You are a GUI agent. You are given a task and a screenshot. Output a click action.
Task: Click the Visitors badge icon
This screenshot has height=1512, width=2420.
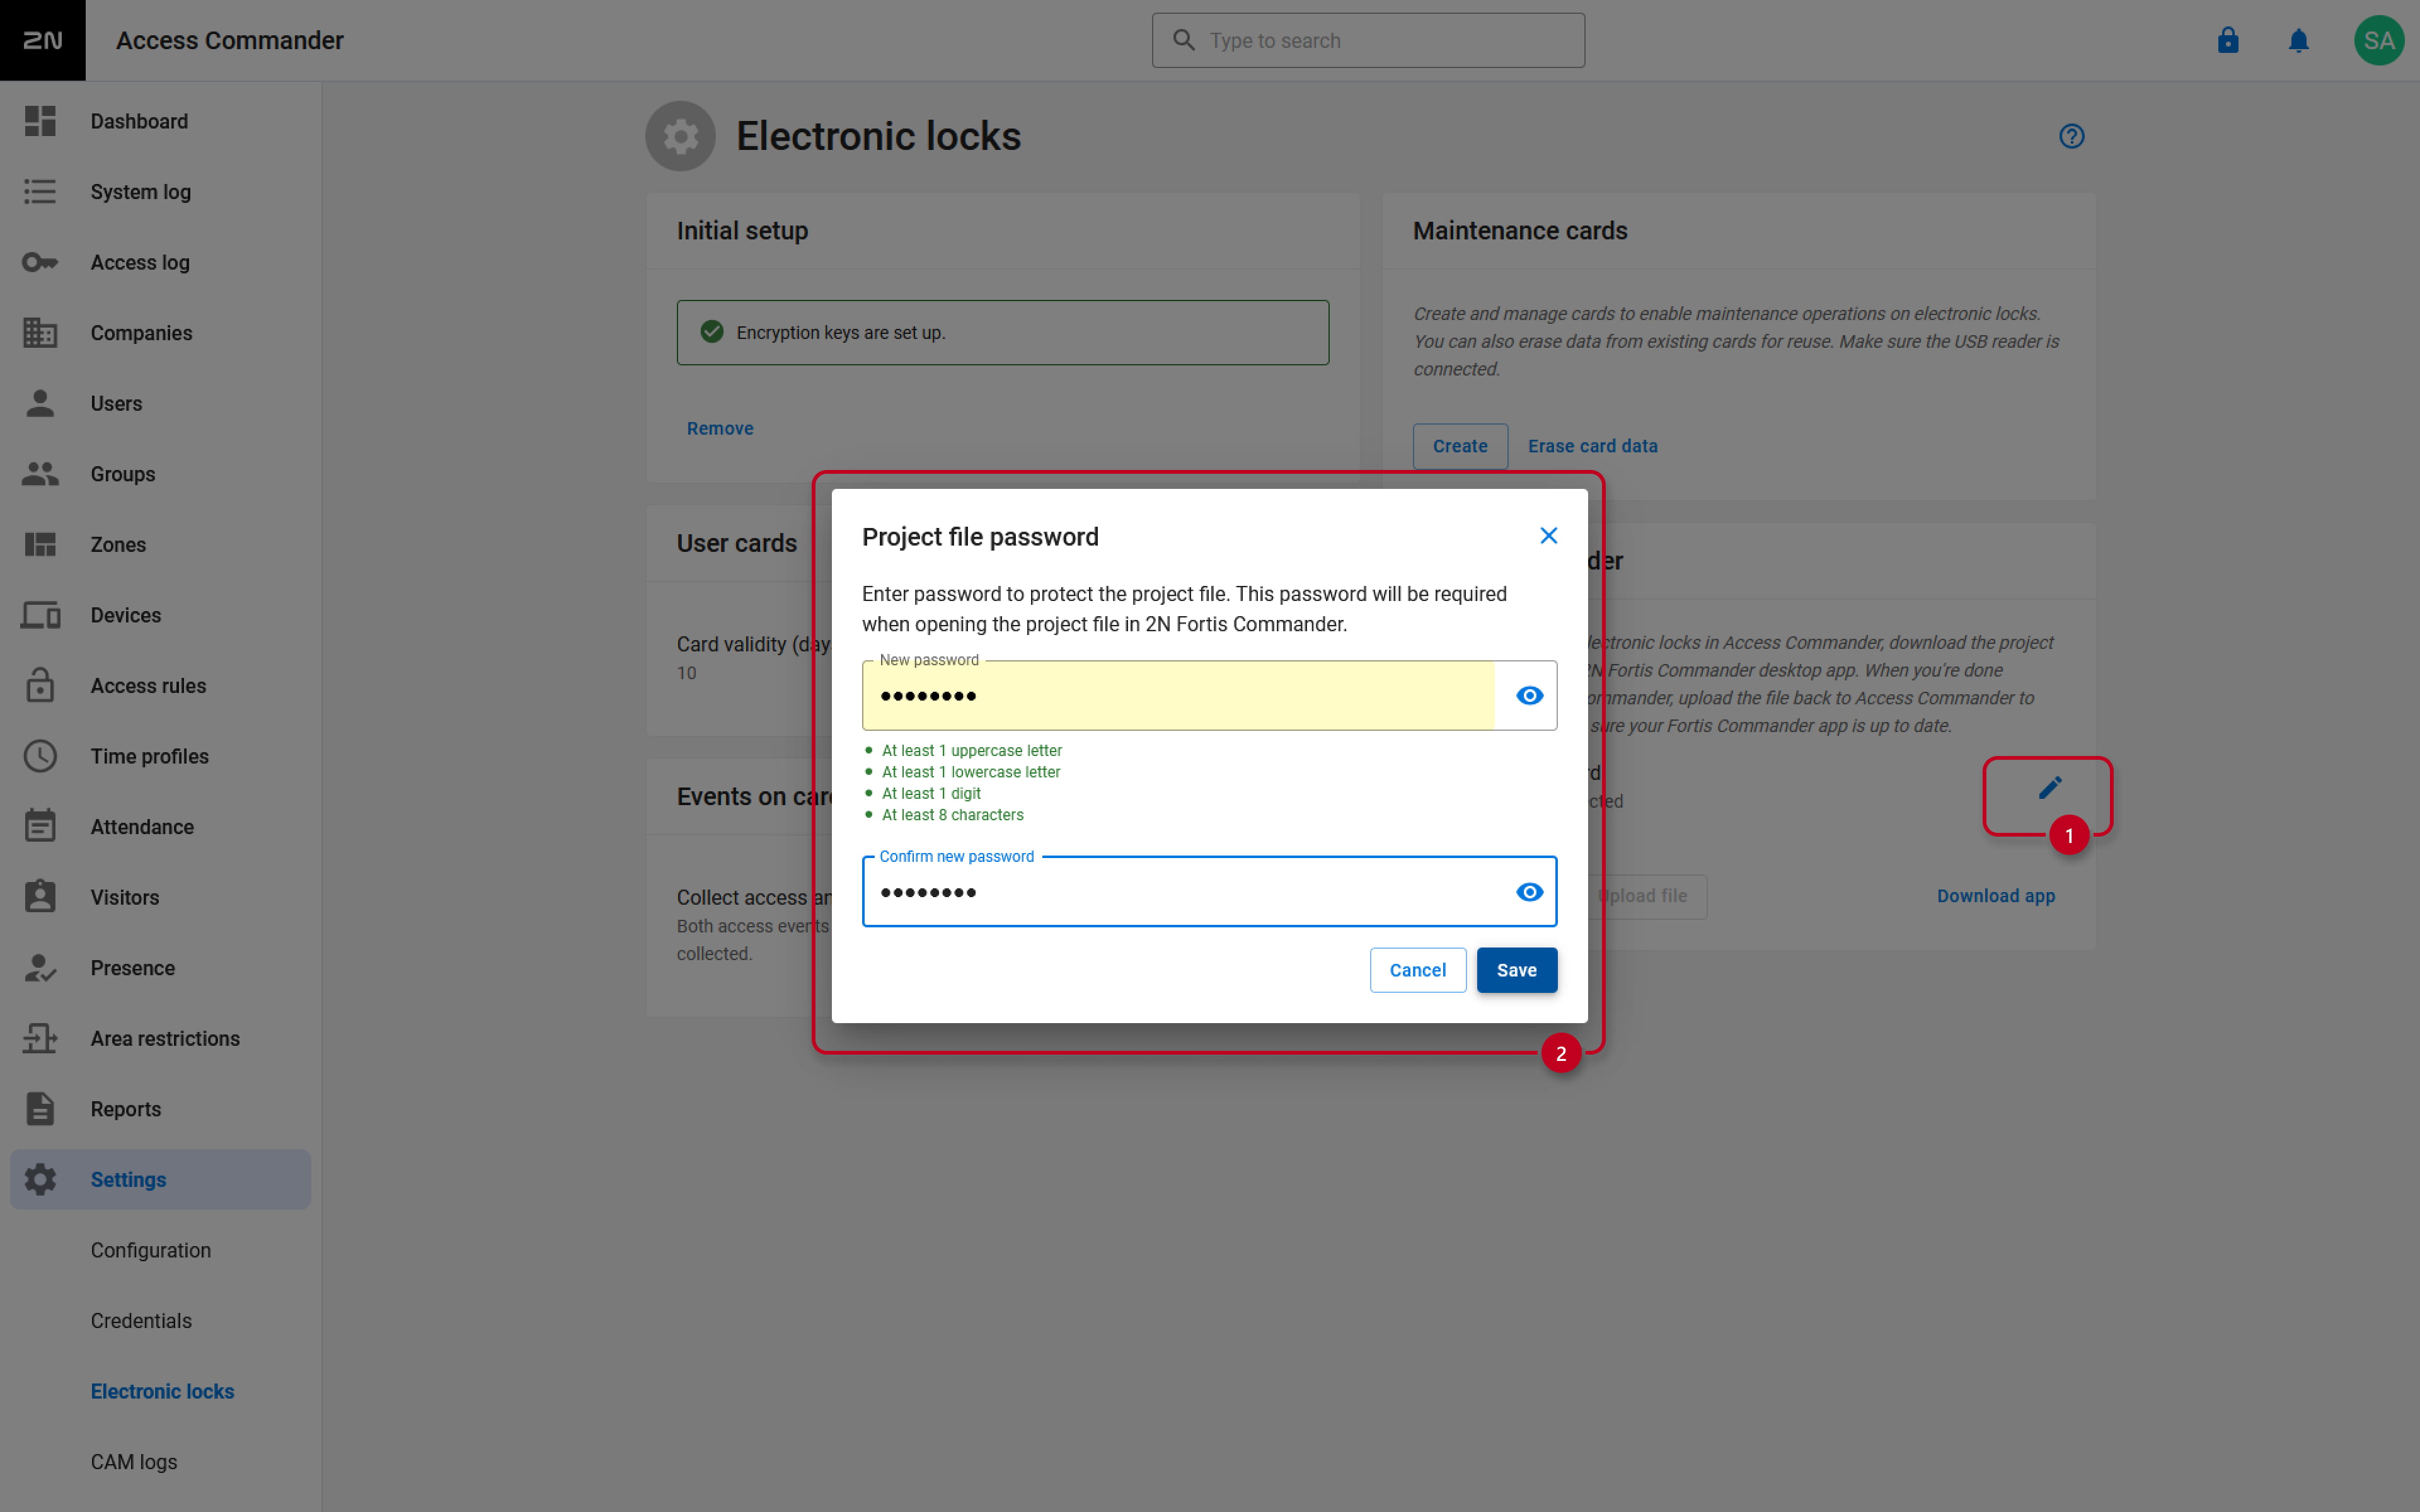(x=40, y=897)
